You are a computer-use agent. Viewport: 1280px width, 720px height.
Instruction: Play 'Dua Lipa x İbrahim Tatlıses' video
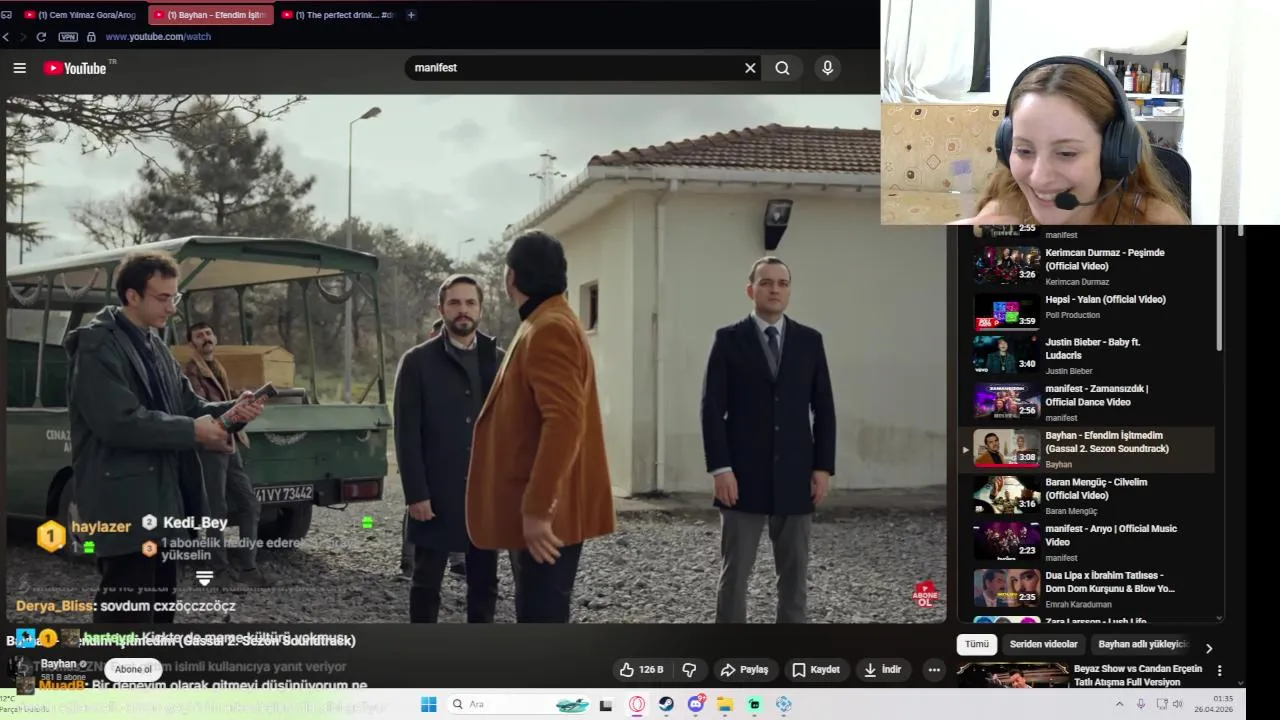click(1089, 588)
